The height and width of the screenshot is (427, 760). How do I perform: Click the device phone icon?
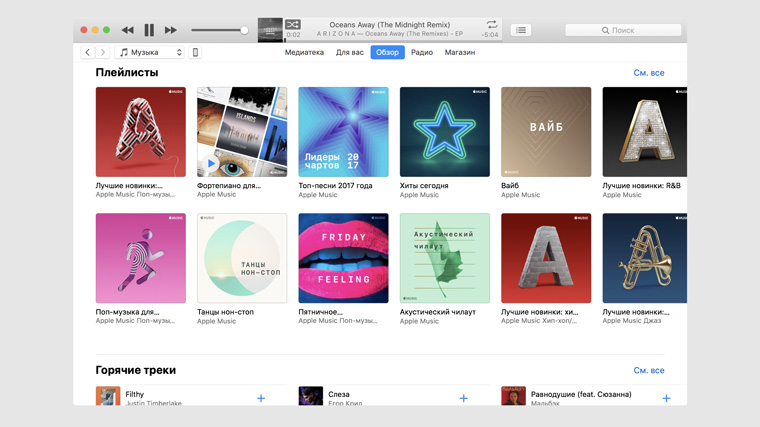pyautogui.click(x=195, y=52)
